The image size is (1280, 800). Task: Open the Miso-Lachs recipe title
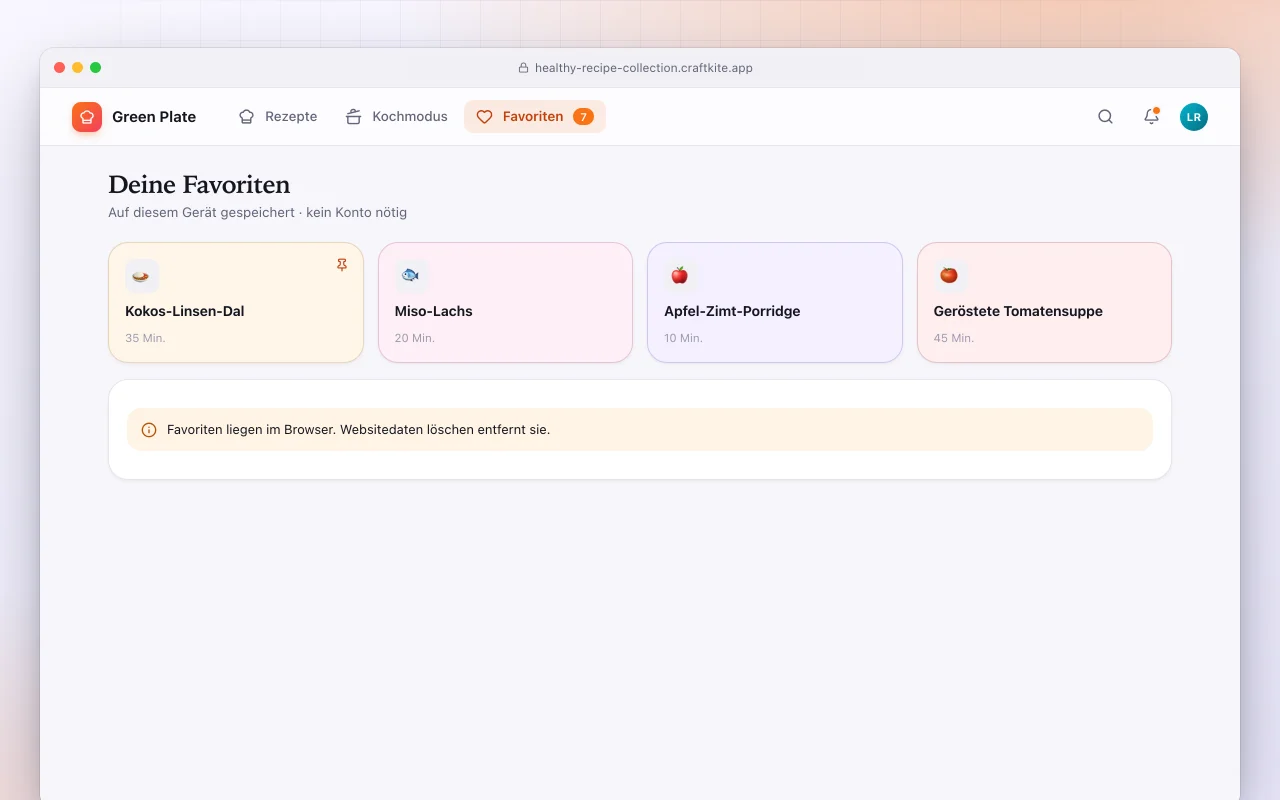tap(434, 311)
